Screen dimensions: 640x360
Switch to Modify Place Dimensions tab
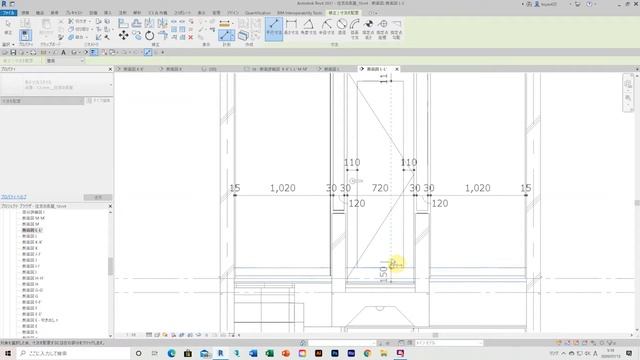pyautogui.click(x=344, y=13)
